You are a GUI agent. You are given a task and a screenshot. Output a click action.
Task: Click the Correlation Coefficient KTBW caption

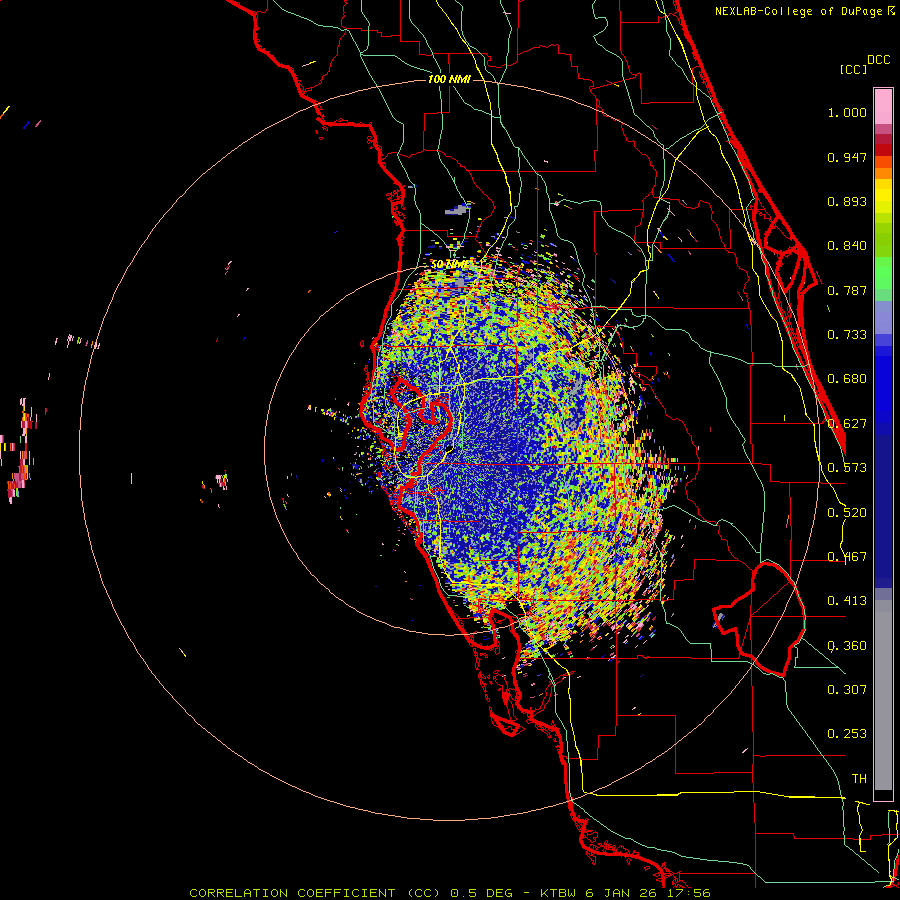click(x=450, y=893)
